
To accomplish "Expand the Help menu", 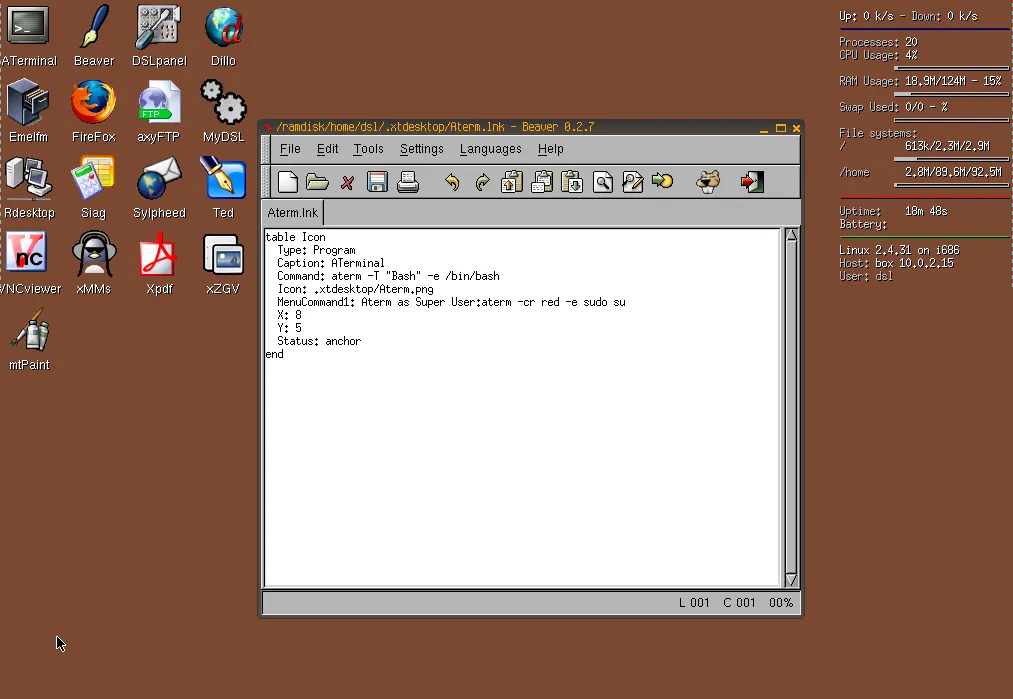I will [550, 149].
